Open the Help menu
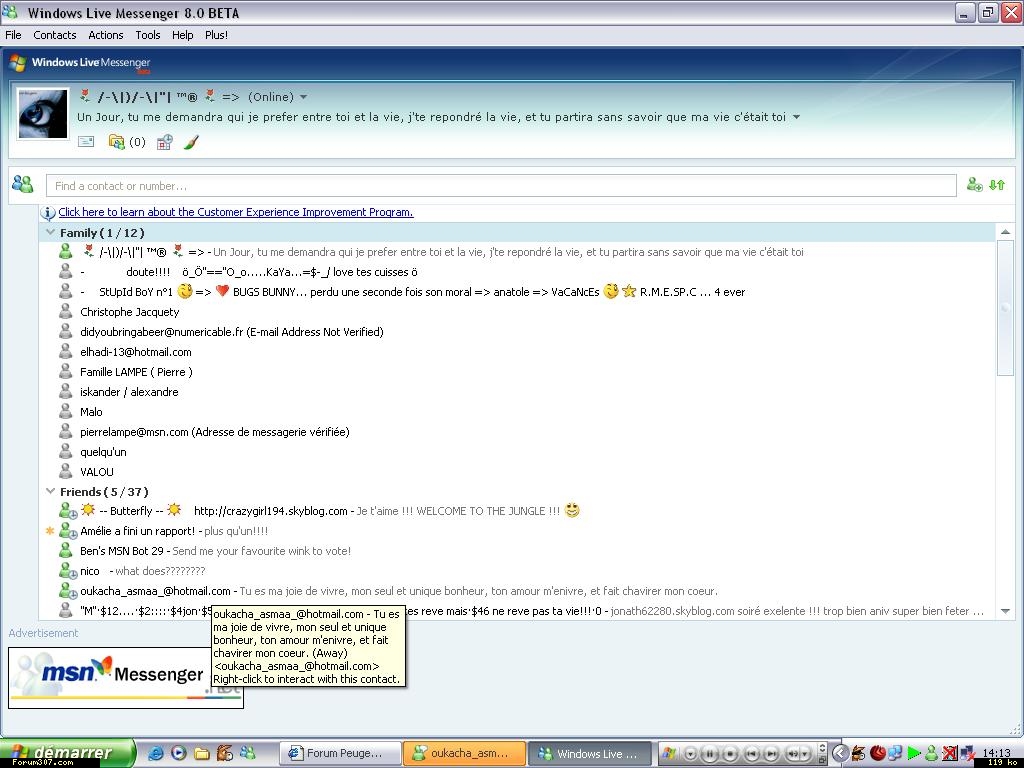 (x=182, y=35)
